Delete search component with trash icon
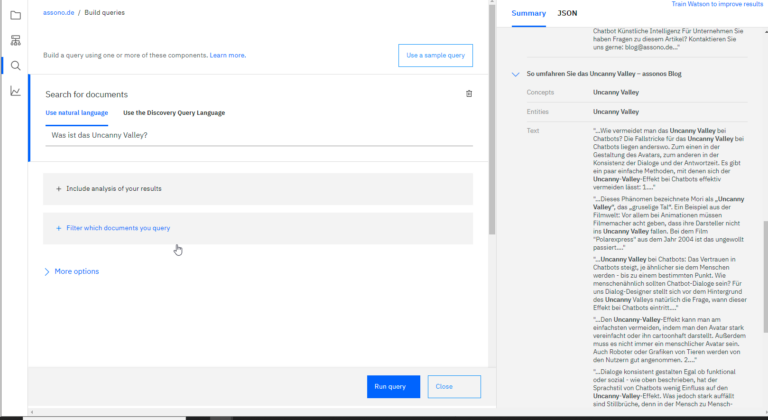 pyautogui.click(x=469, y=94)
